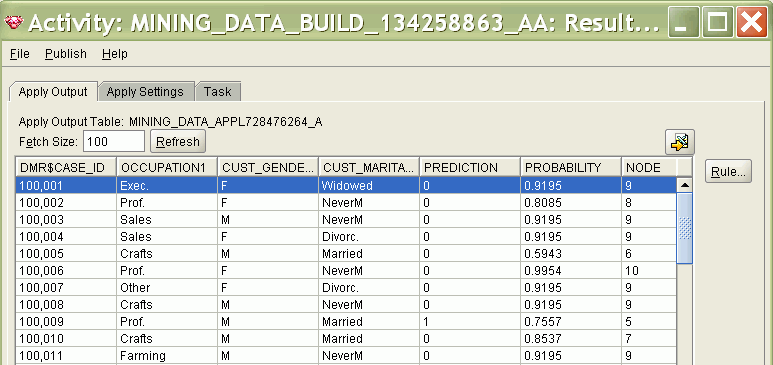Select case ID cell 100,005
This screenshot has height=365, width=773.
(66, 254)
